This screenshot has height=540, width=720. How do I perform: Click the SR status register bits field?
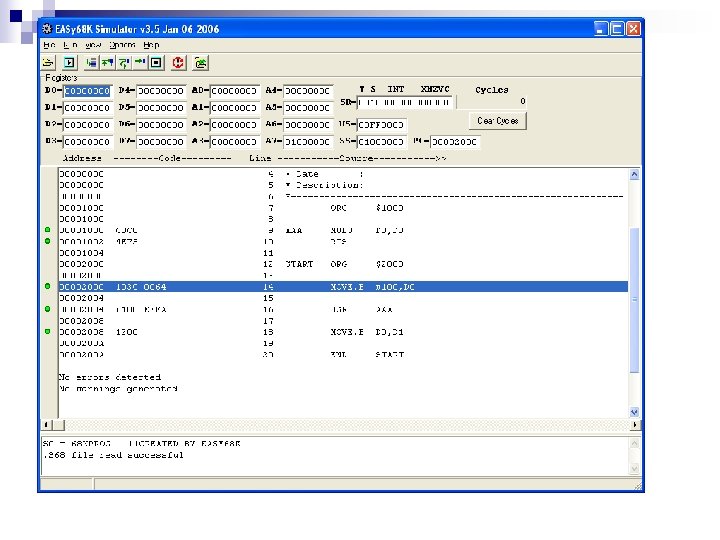[405, 102]
